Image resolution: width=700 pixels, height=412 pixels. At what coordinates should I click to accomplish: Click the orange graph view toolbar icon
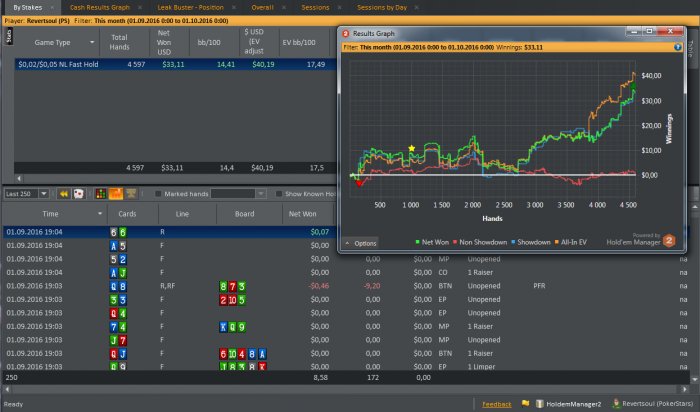pos(116,193)
